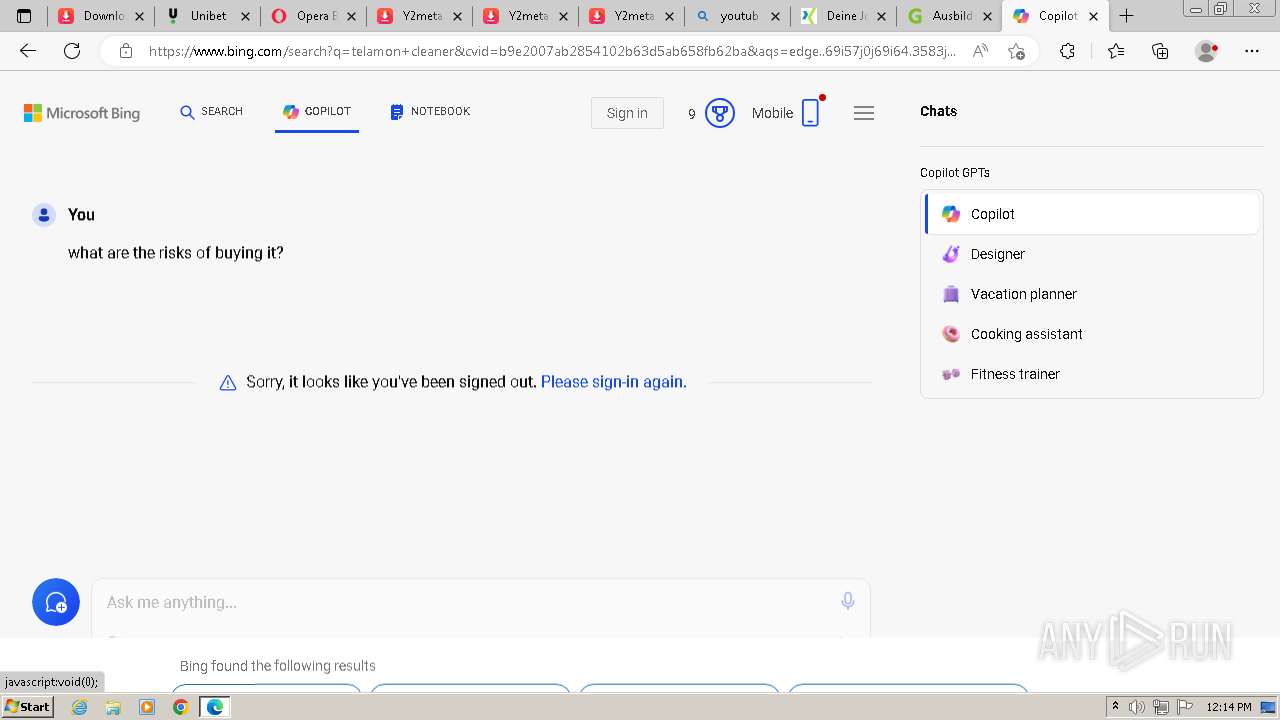Viewport: 1280px width, 720px height.
Task: Choose the Cooking assistant GPT
Action: point(1092,334)
